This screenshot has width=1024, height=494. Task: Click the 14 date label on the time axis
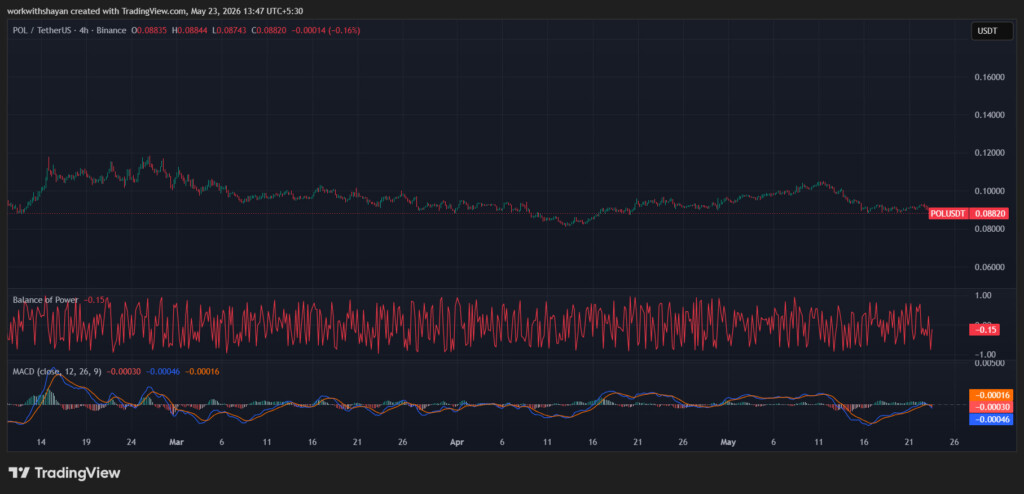[x=41, y=442]
